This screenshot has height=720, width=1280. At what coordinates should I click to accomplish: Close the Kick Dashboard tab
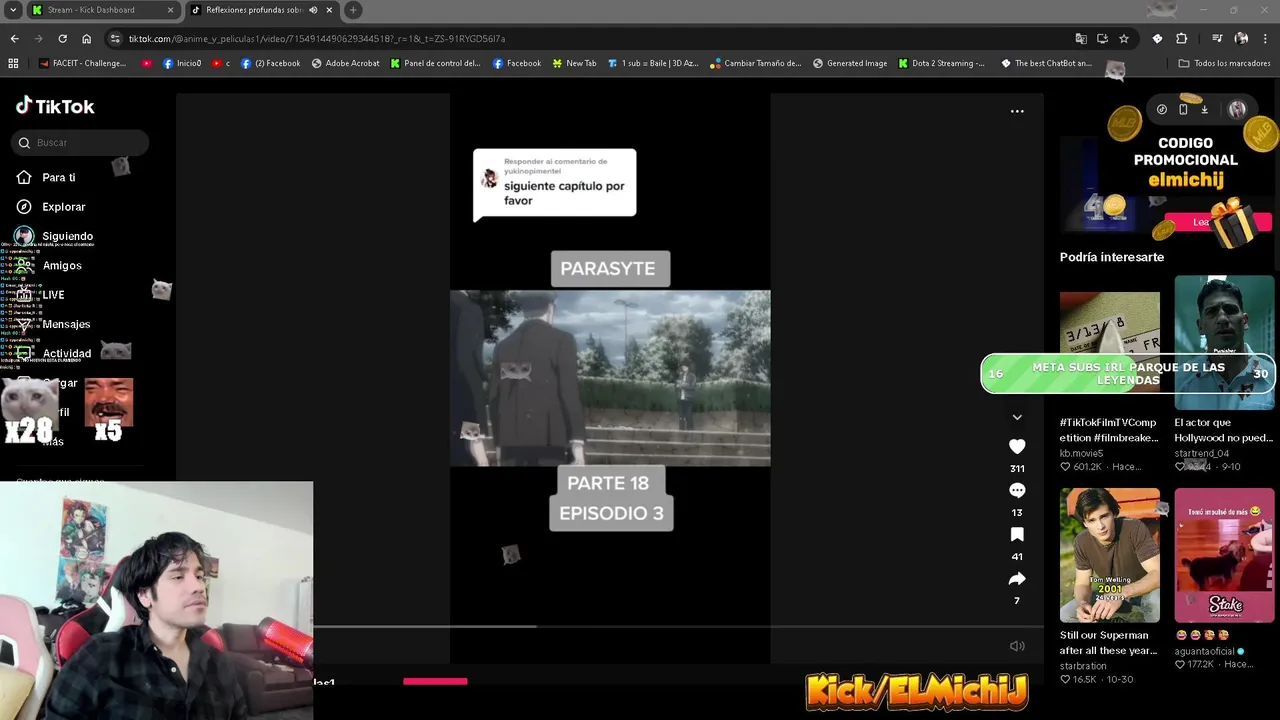(x=170, y=10)
